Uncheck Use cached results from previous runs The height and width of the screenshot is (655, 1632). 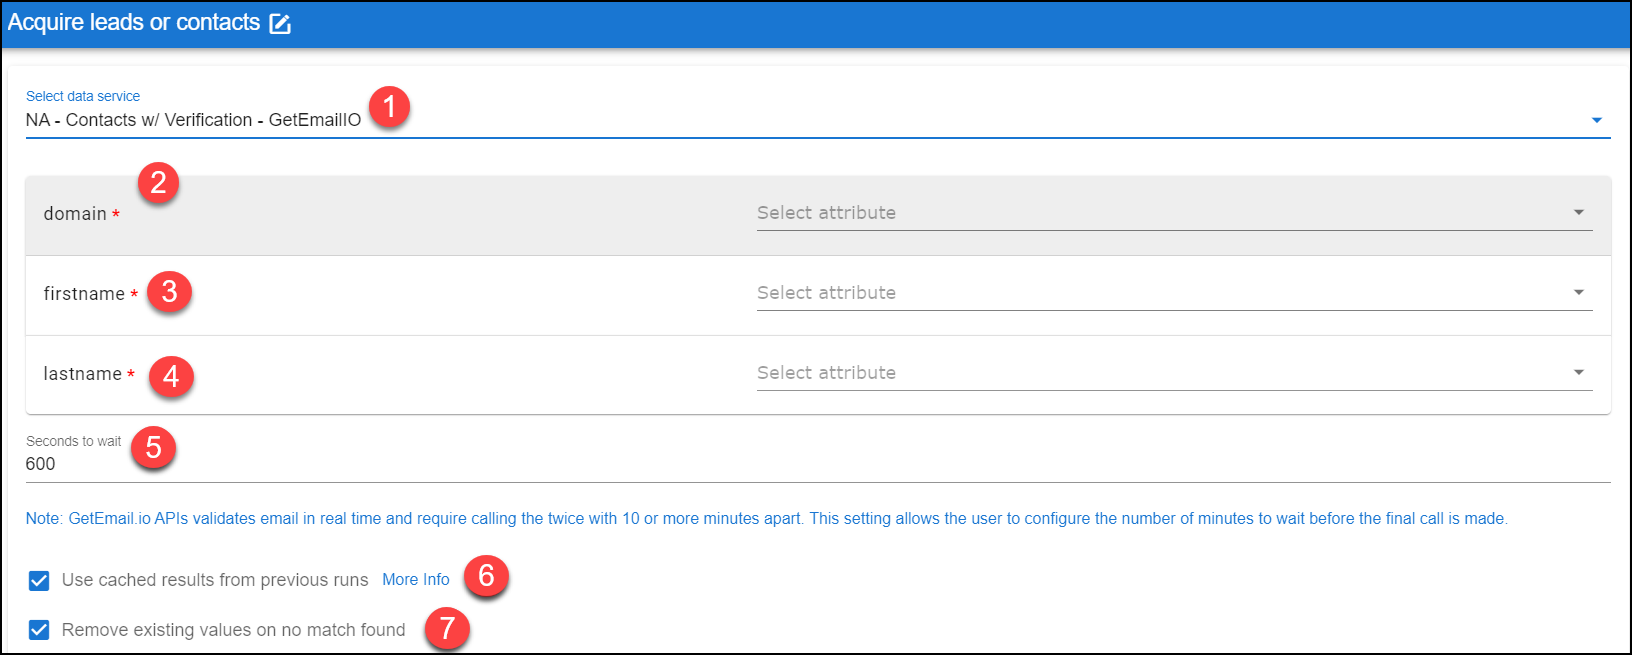click(39, 580)
